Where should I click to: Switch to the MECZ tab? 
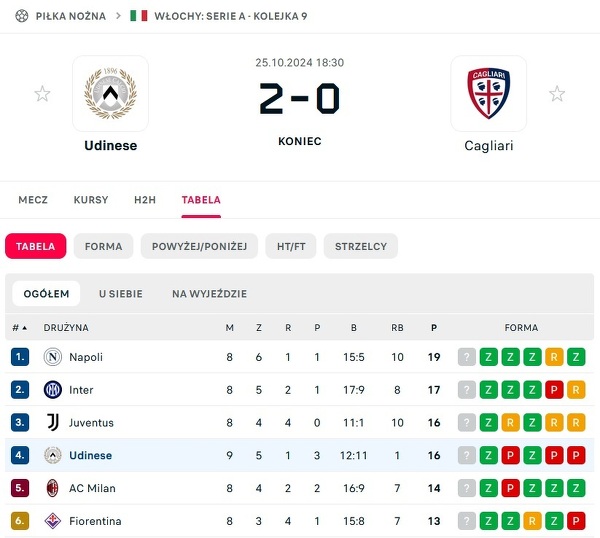33,200
